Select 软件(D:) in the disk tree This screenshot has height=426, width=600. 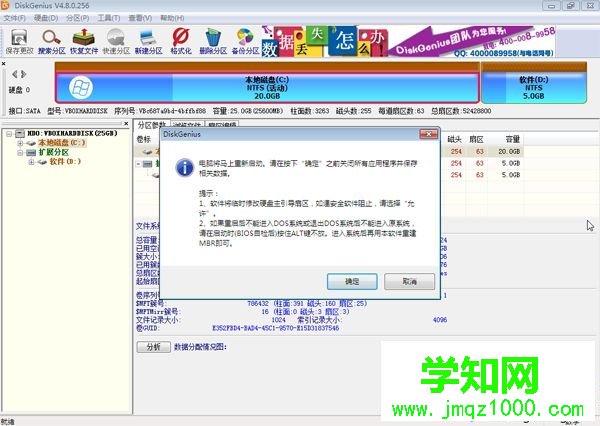pos(65,162)
